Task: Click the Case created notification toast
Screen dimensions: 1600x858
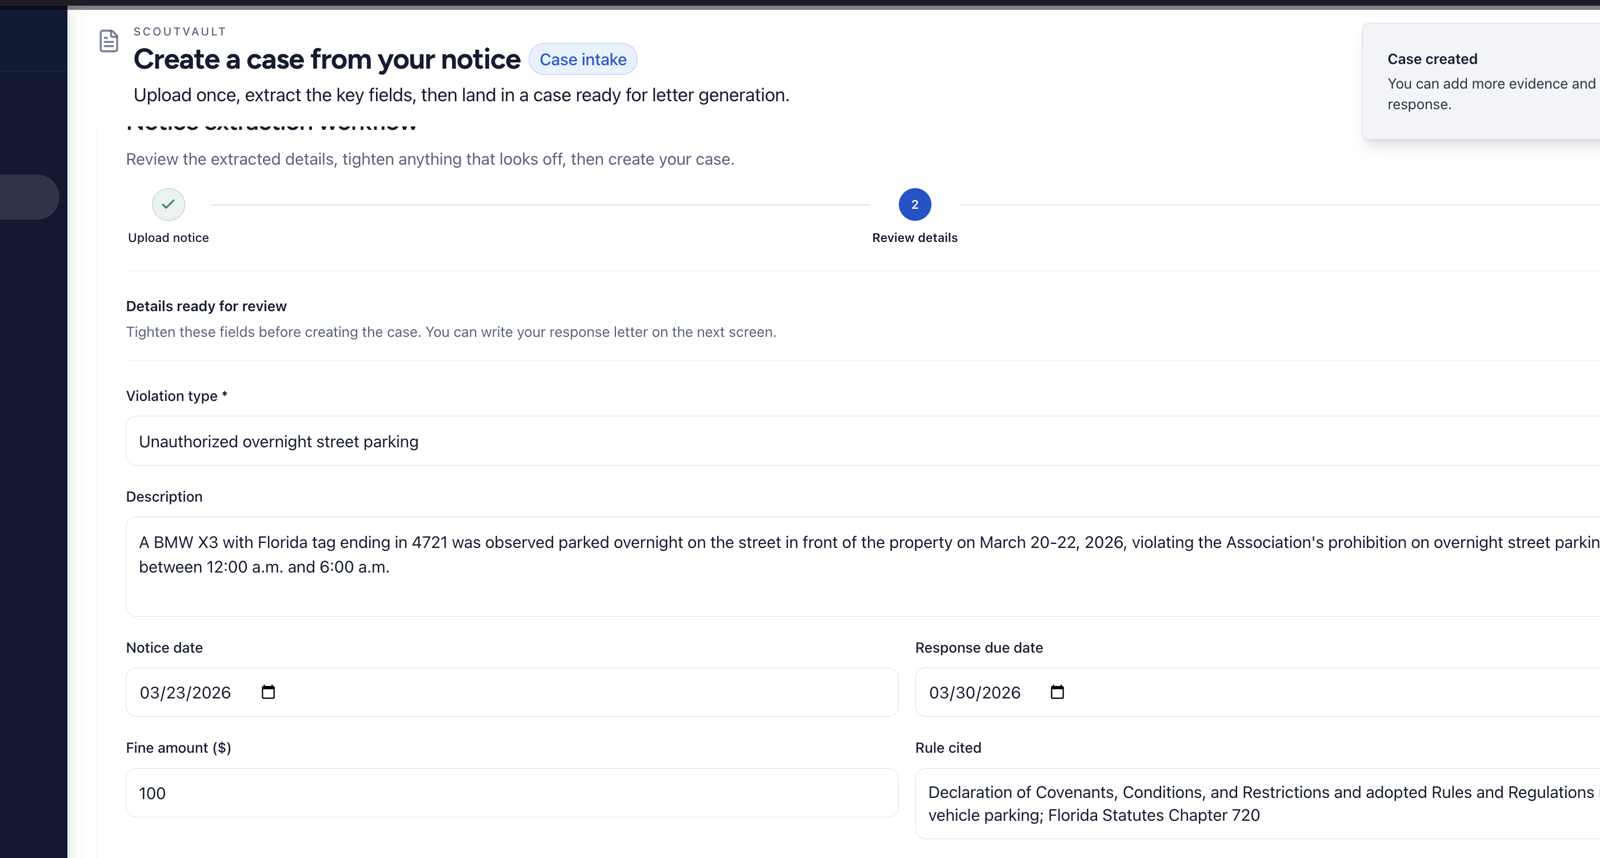Action: click(x=1481, y=82)
